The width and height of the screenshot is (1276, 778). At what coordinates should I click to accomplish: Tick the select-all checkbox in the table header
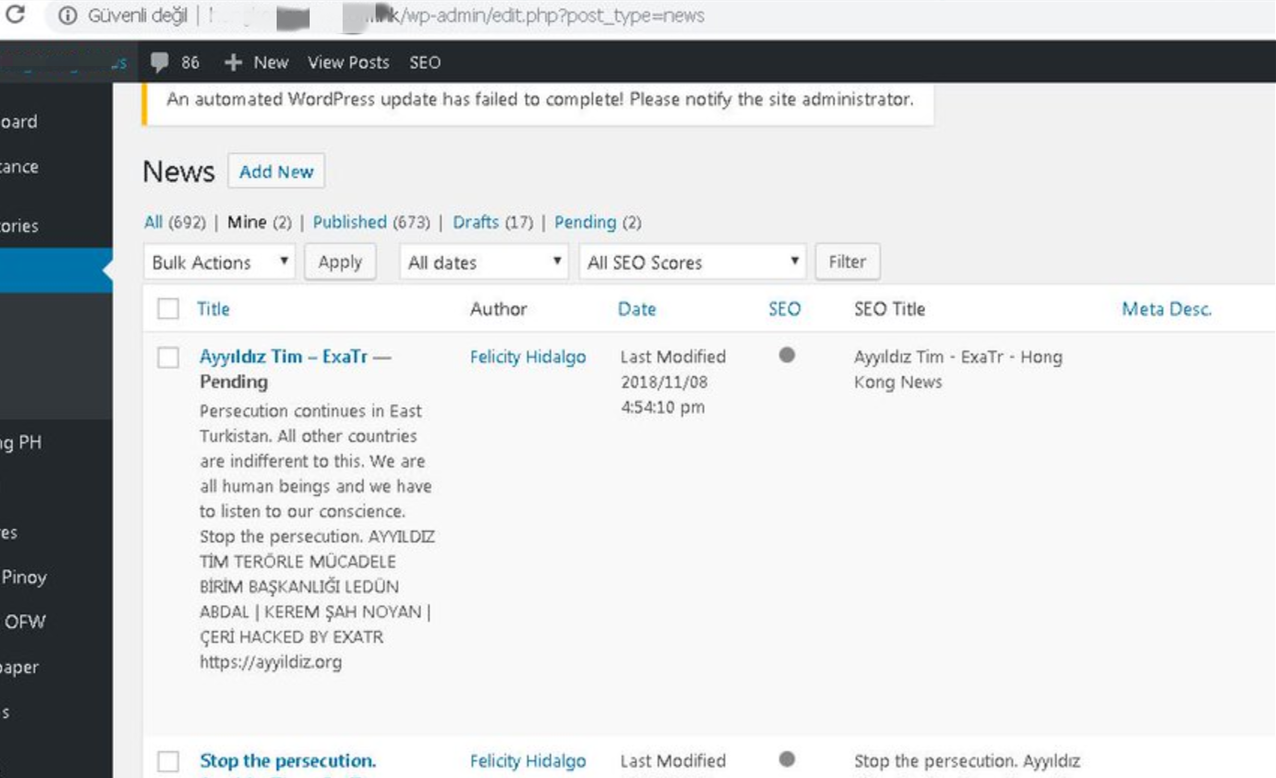tap(169, 309)
